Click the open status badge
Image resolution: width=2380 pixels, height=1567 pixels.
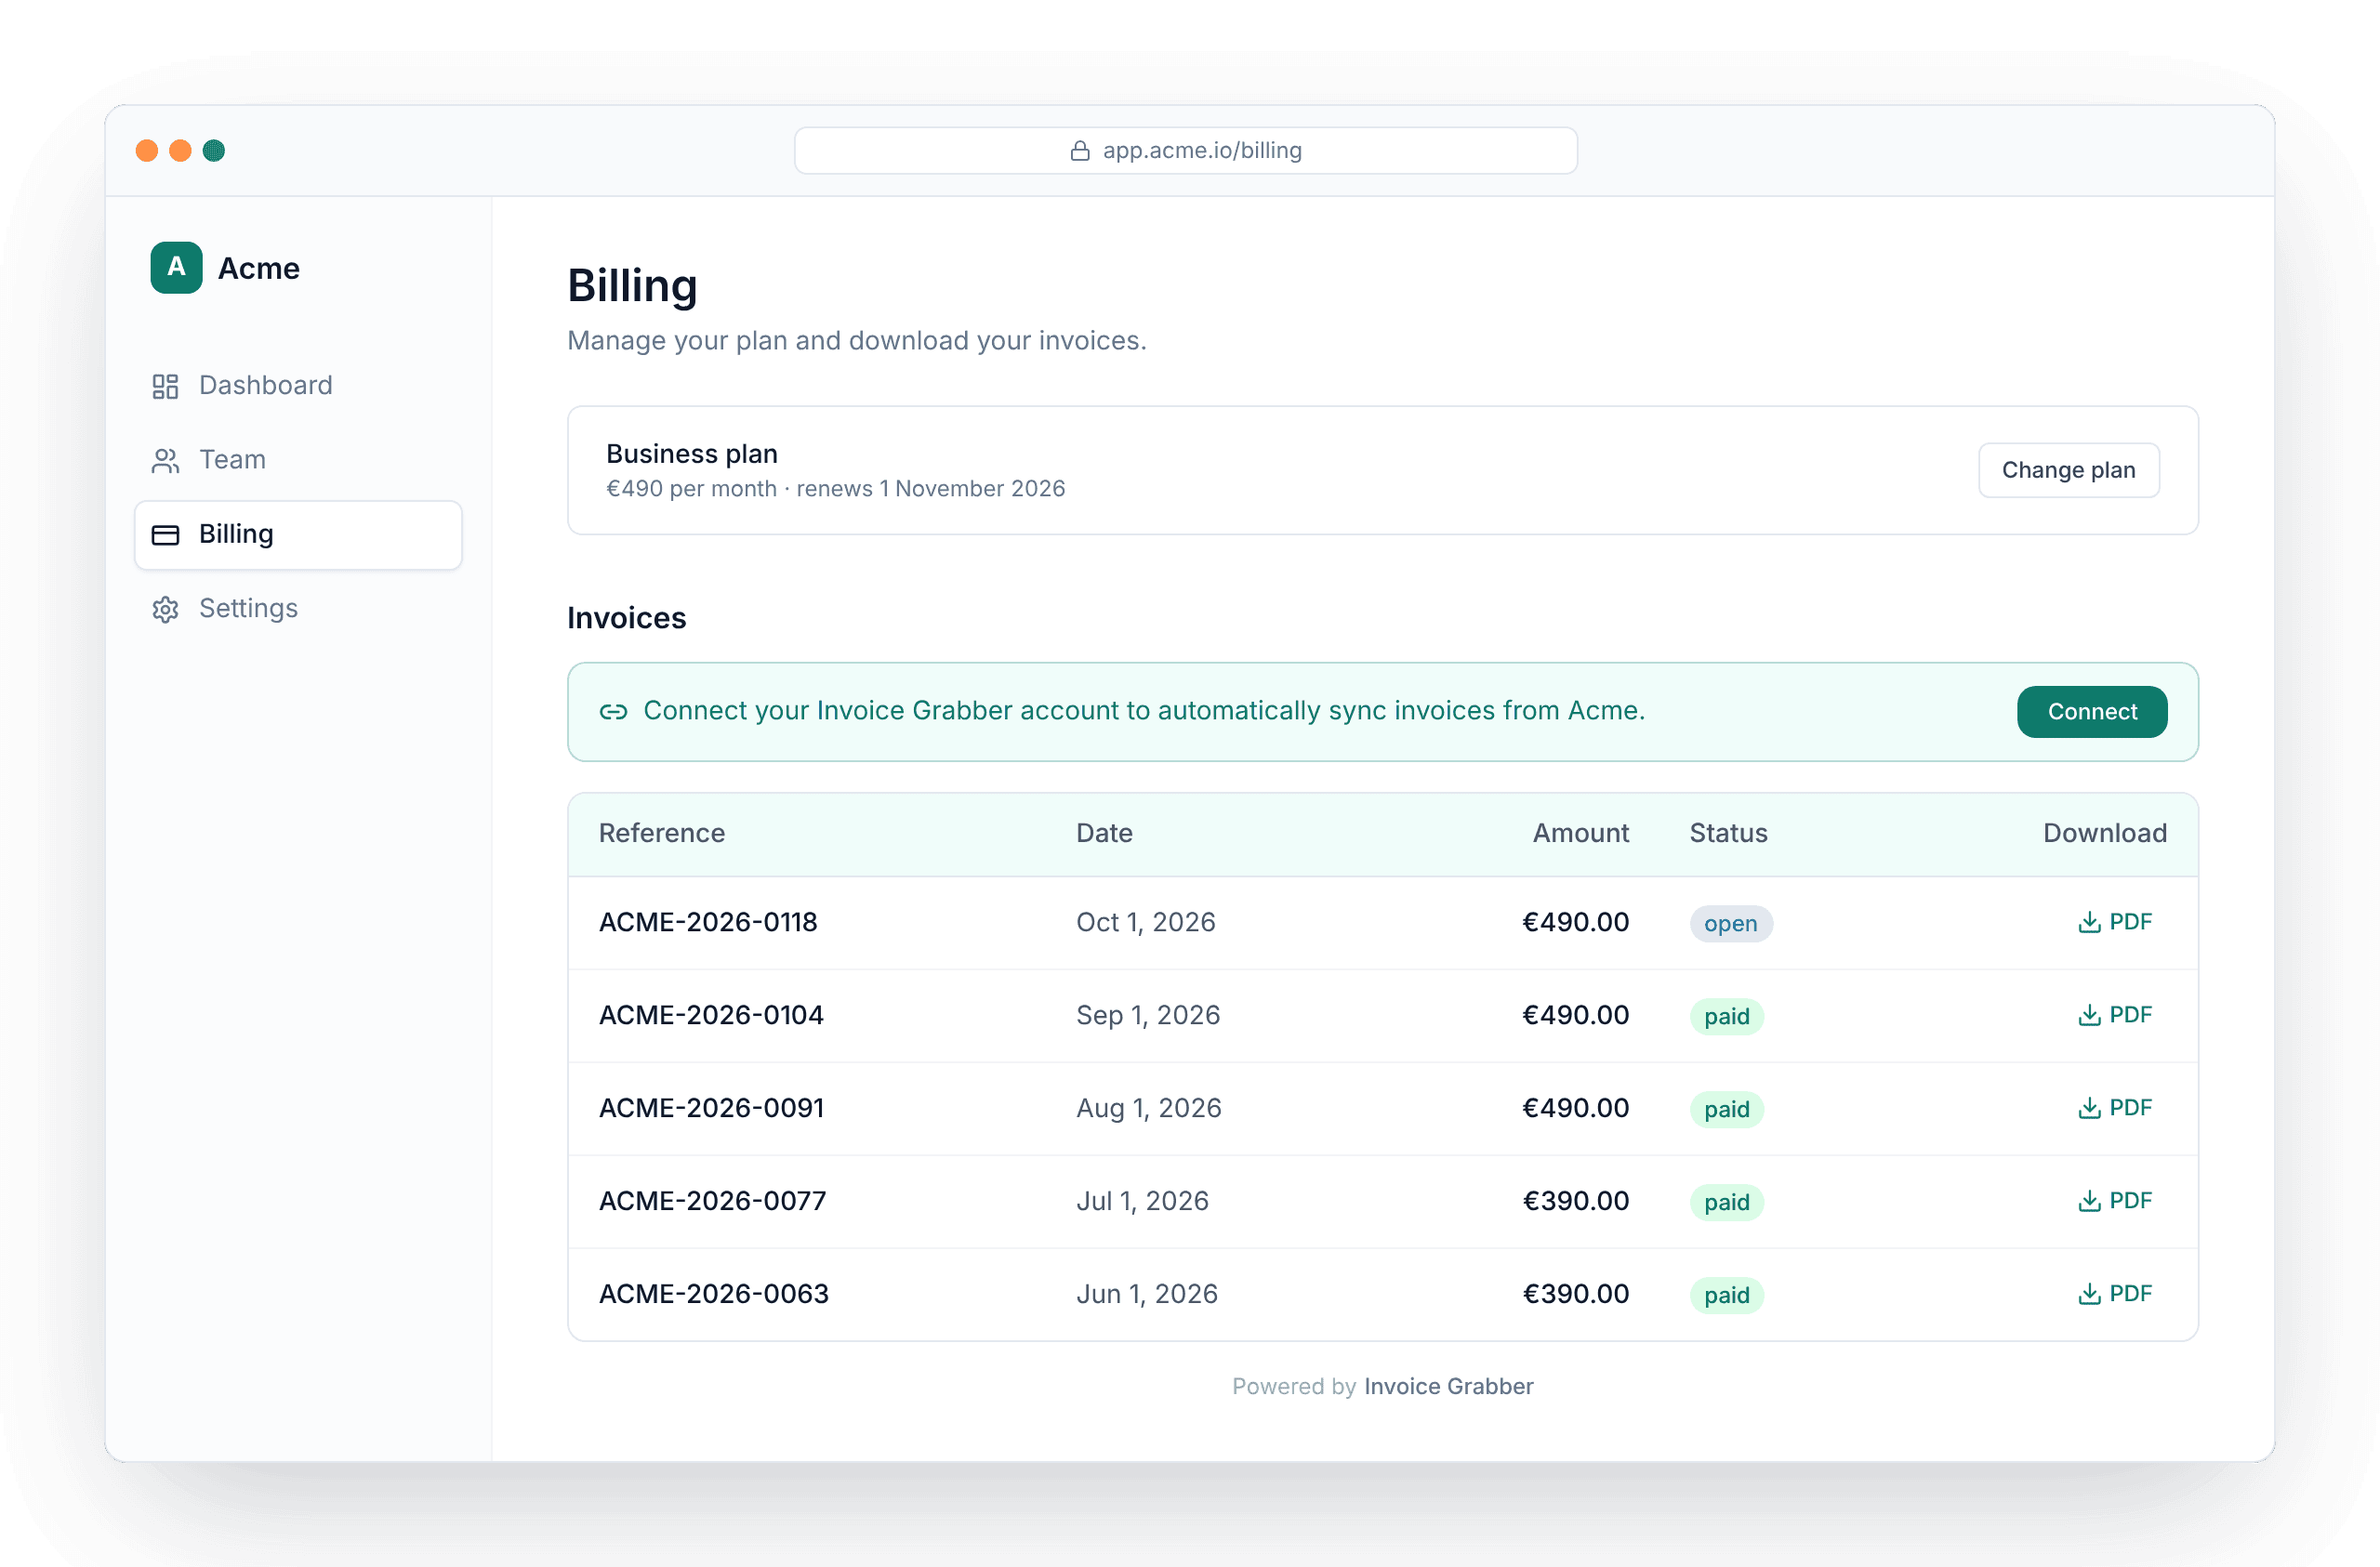[x=1731, y=924]
